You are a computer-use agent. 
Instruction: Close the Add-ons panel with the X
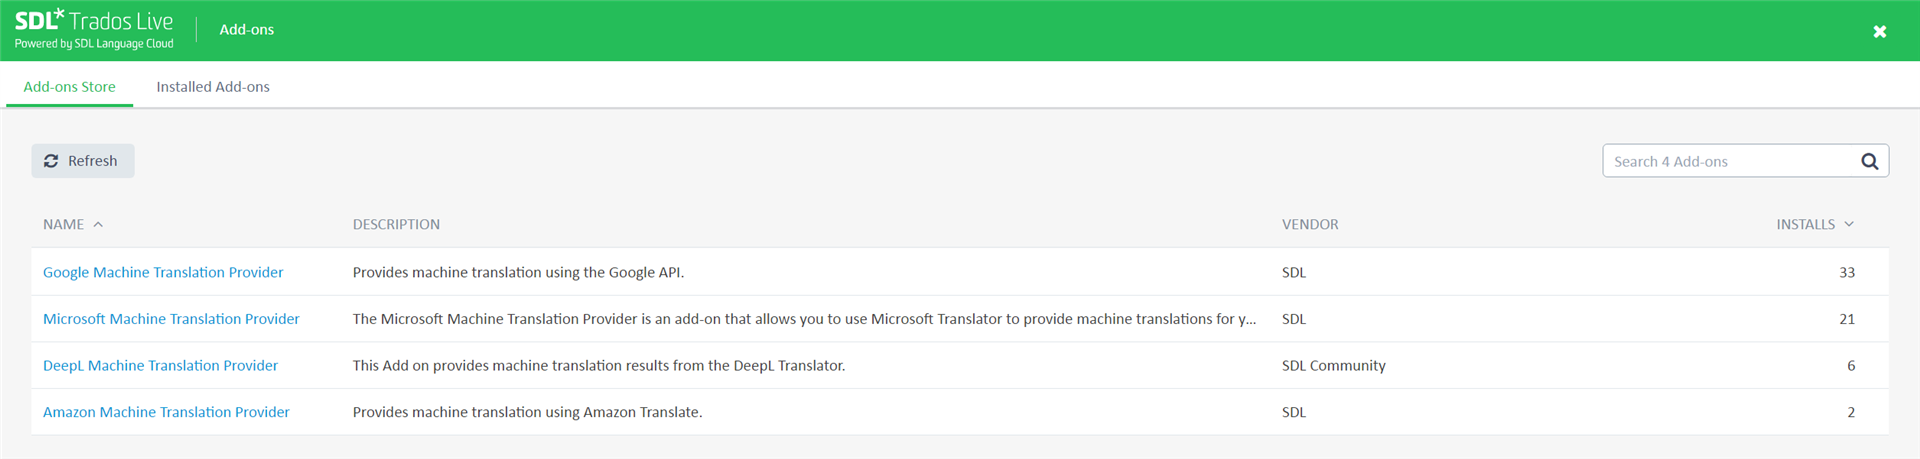pos(1880,31)
